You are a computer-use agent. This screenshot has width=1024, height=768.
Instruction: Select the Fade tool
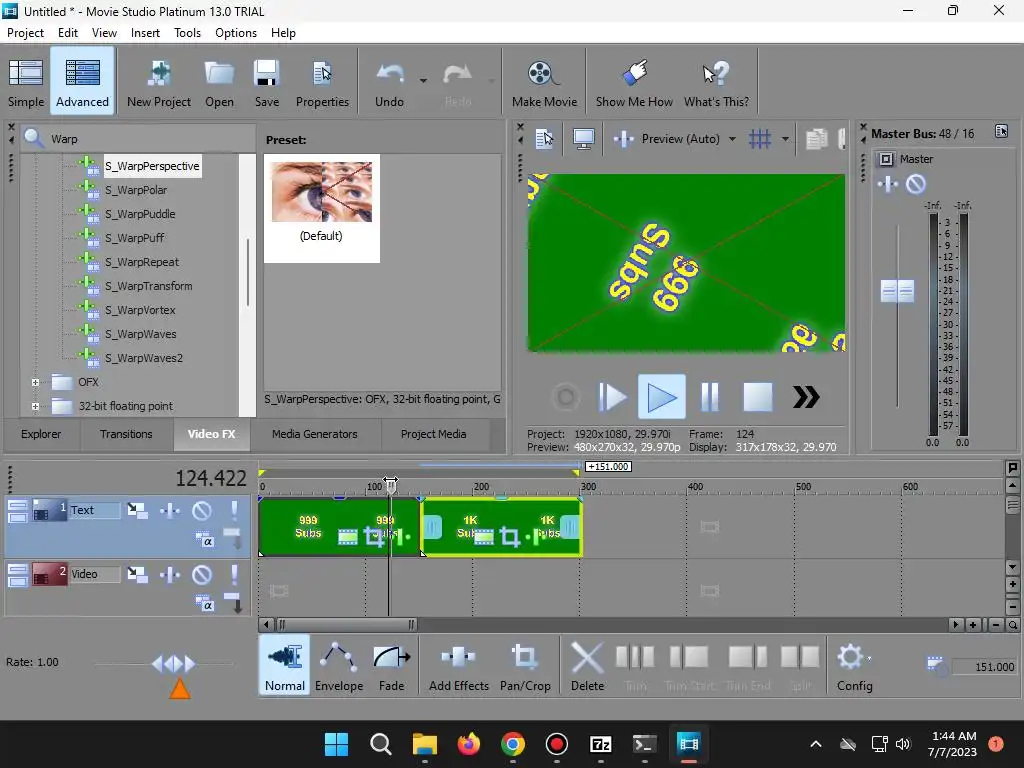pos(391,666)
